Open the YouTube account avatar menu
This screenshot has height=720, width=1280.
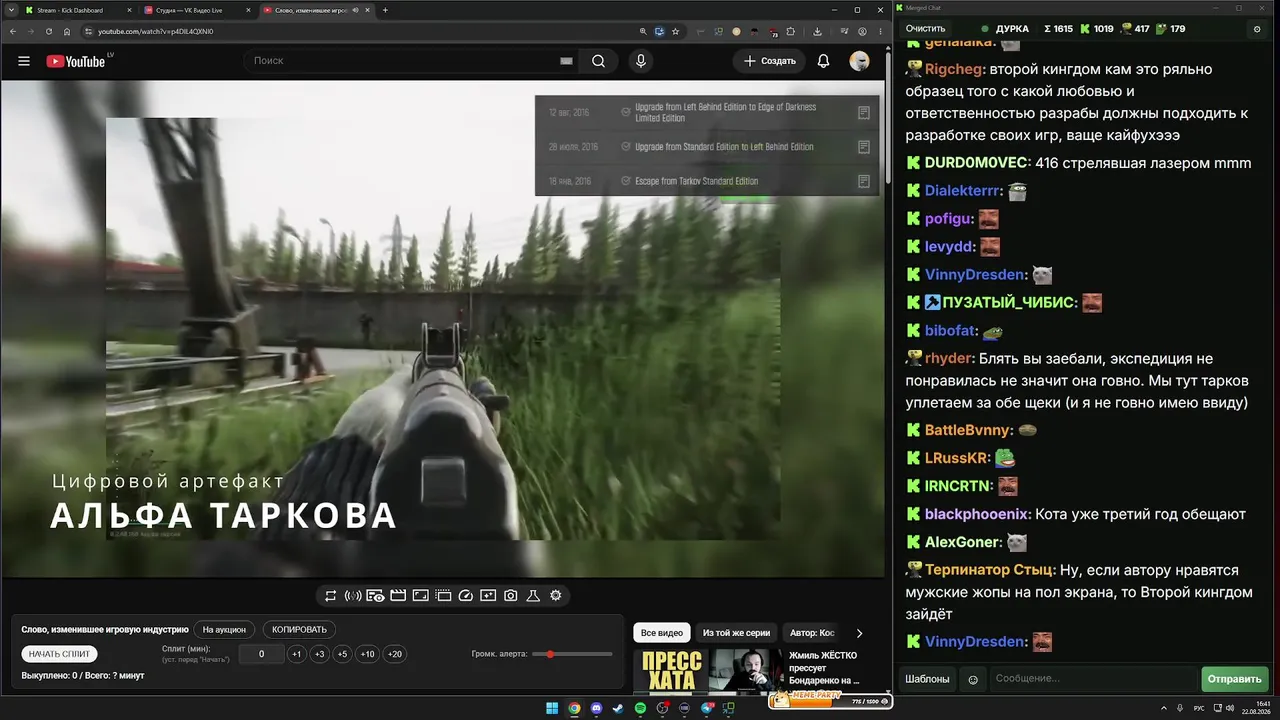pyautogui.click(x=859, y=61)
